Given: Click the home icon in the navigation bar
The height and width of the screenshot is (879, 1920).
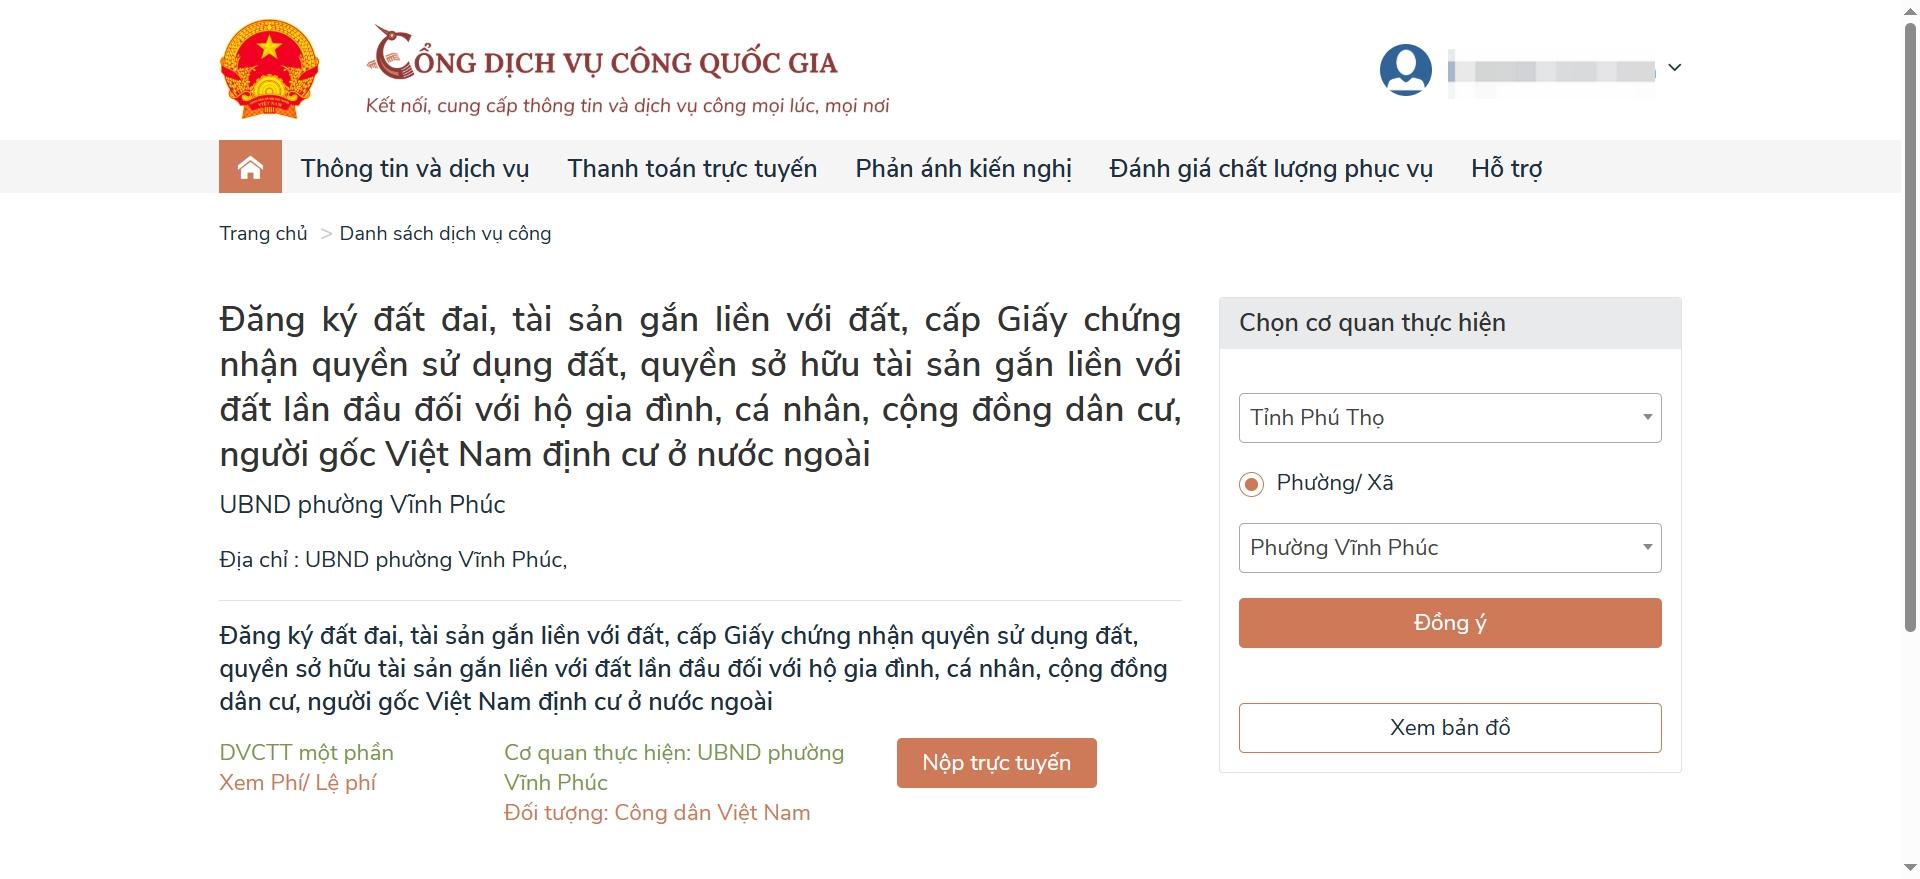Looking at the screenshot, I should [x=249, y=166].
